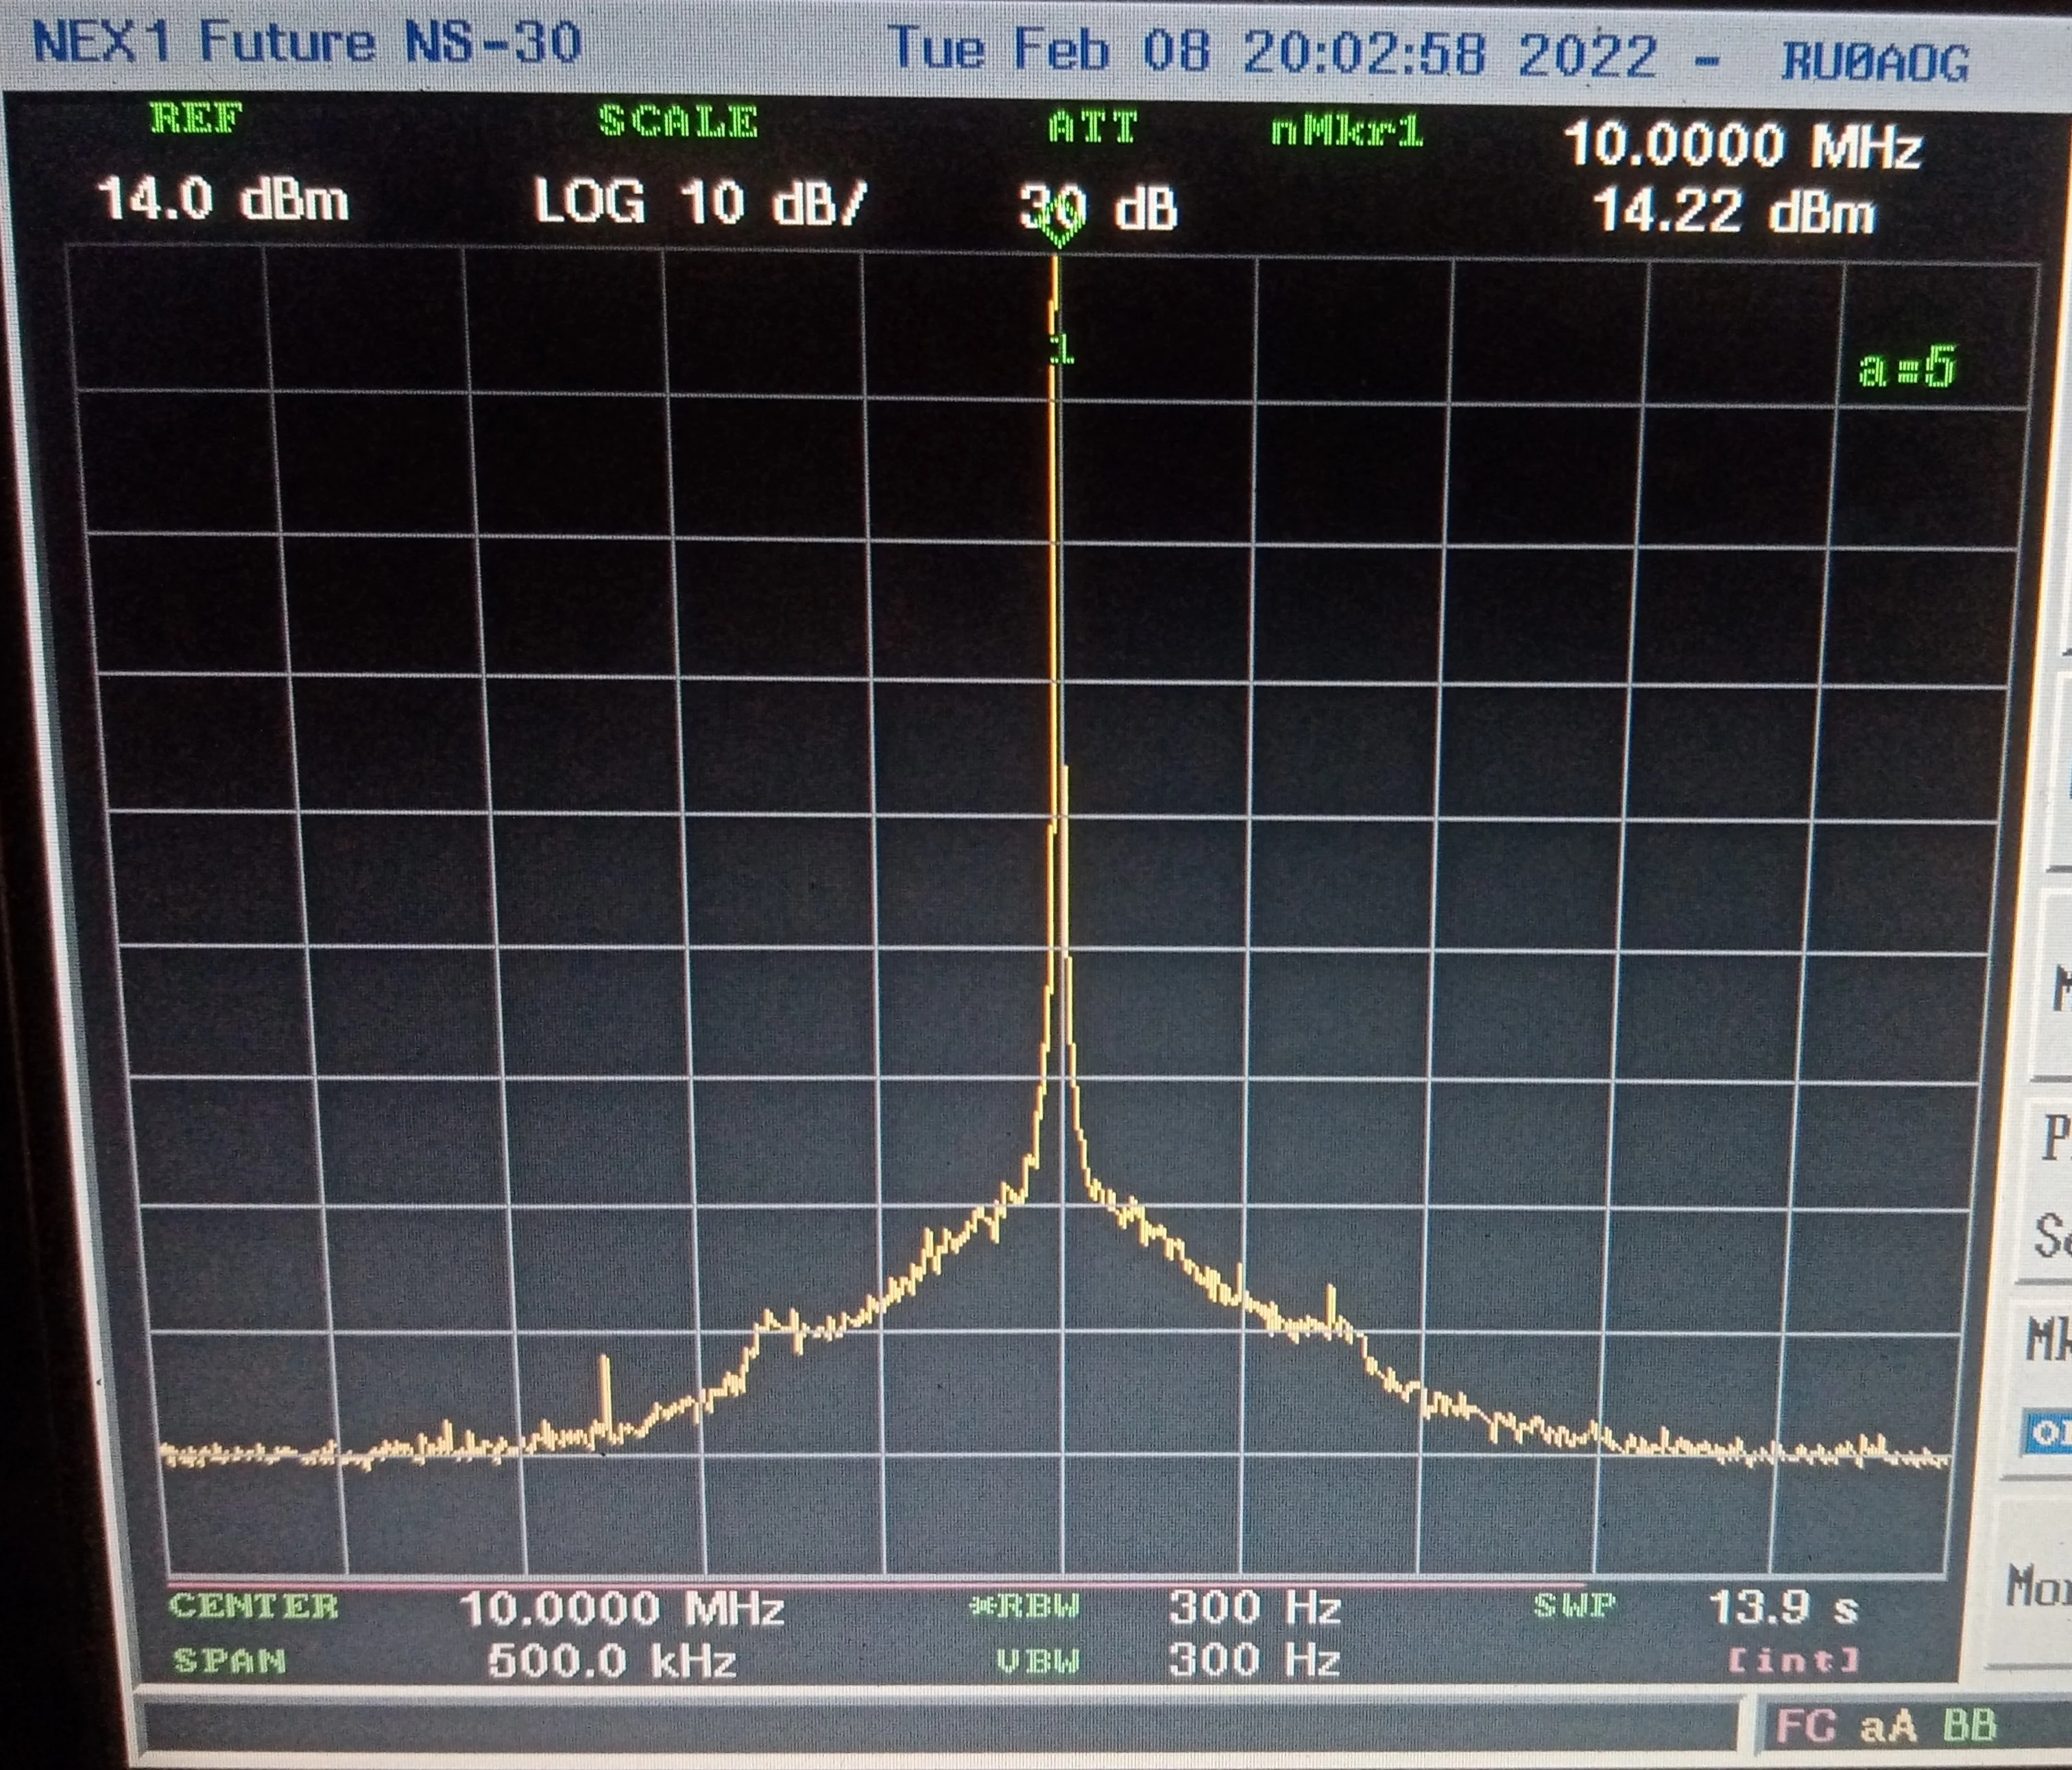The width and height of the screenshot is (2072, 1770).
Task: Toggle the [int] reference indicator
Action: (x=1794, y=1661)
